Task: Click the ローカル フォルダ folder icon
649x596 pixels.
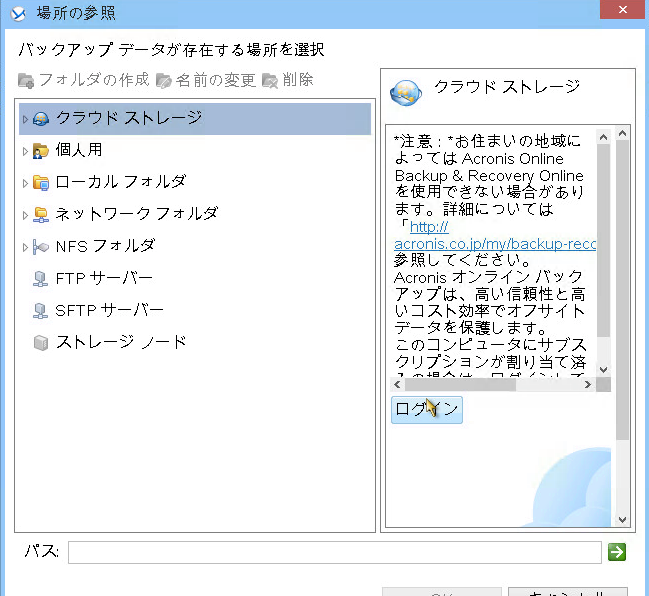Action: (x=41, y=183)
